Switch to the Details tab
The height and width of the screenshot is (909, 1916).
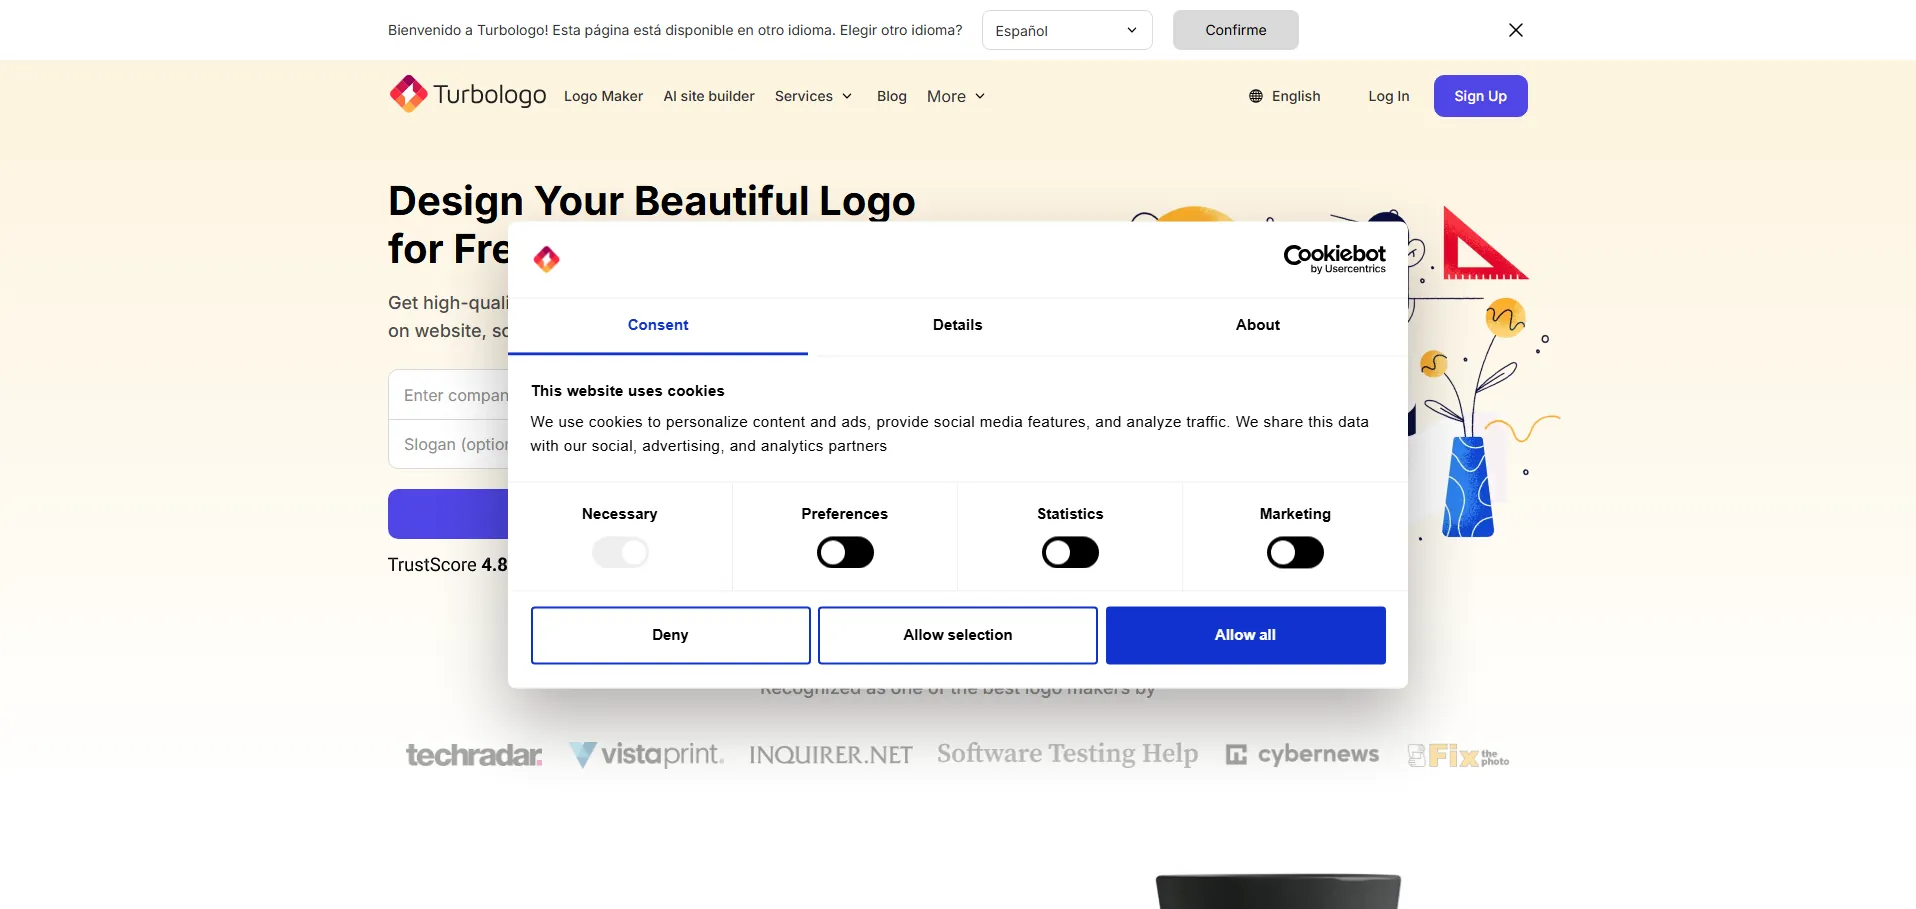pyautogui.click(x=957, y=325)
